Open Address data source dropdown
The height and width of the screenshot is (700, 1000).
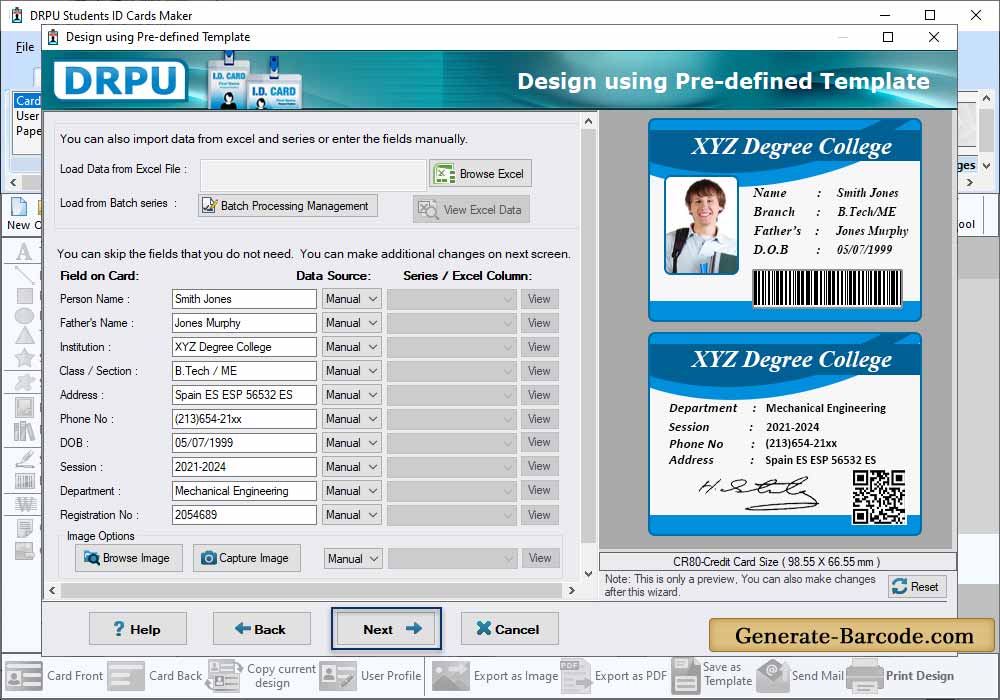click(351, 395)
